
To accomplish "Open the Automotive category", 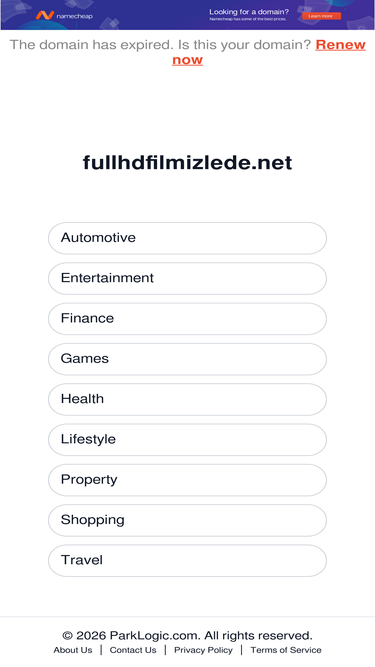I will [x=188, y=238].
